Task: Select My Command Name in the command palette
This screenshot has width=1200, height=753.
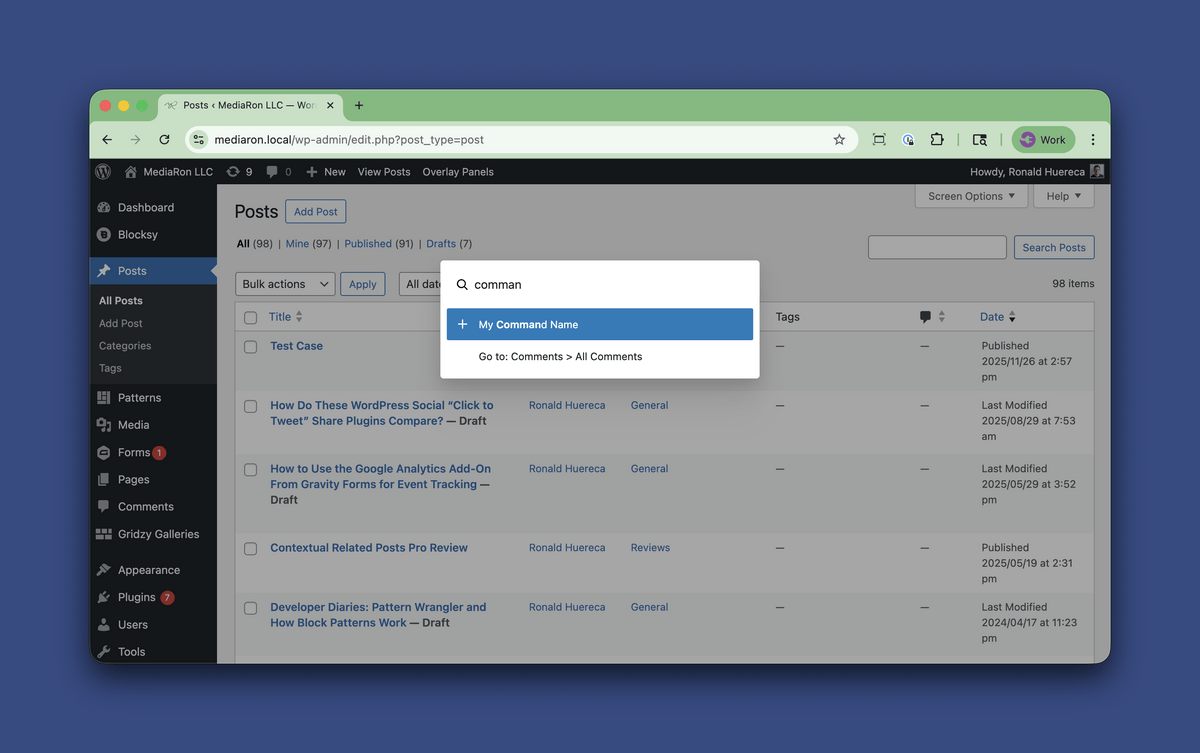Action: (x=599, y=324)
